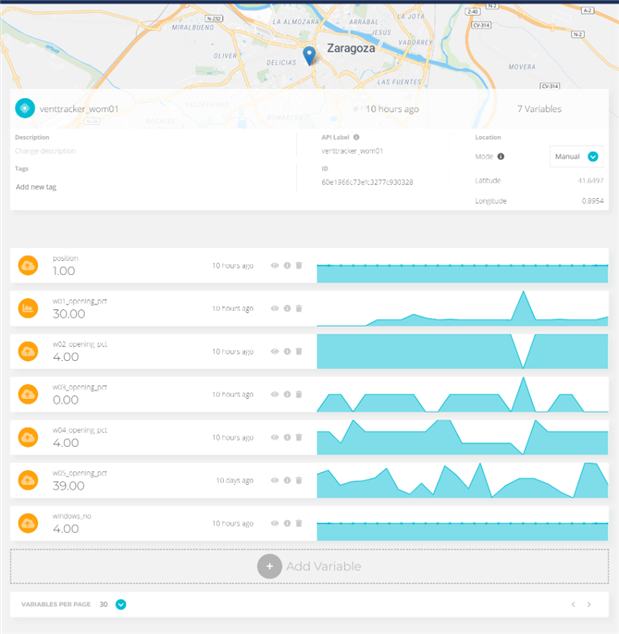Click the Zaragoza city label on map
619x634 pixels.
351,48
